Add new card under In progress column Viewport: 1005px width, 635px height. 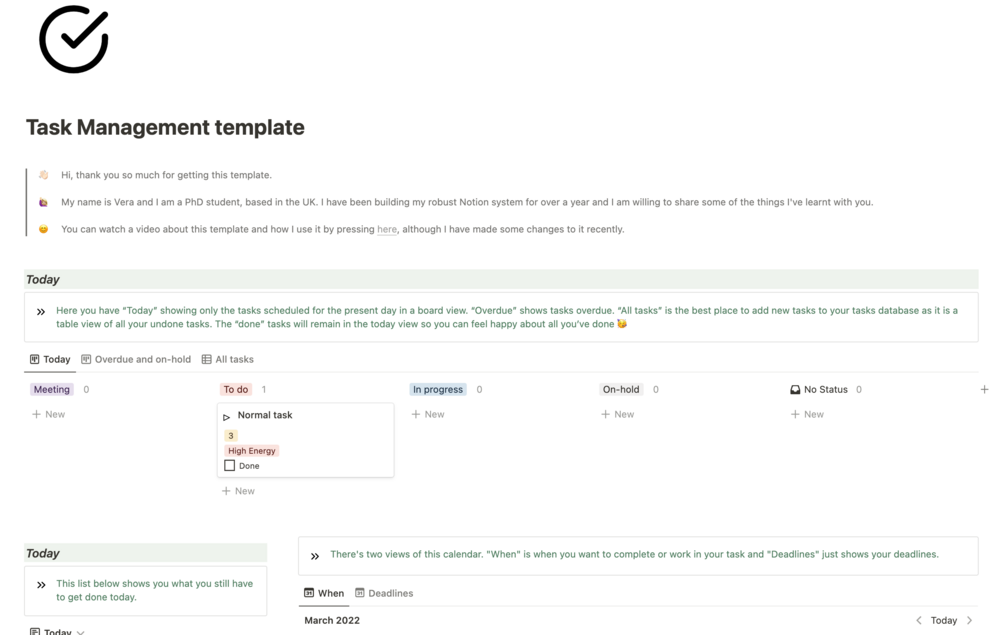428,414
